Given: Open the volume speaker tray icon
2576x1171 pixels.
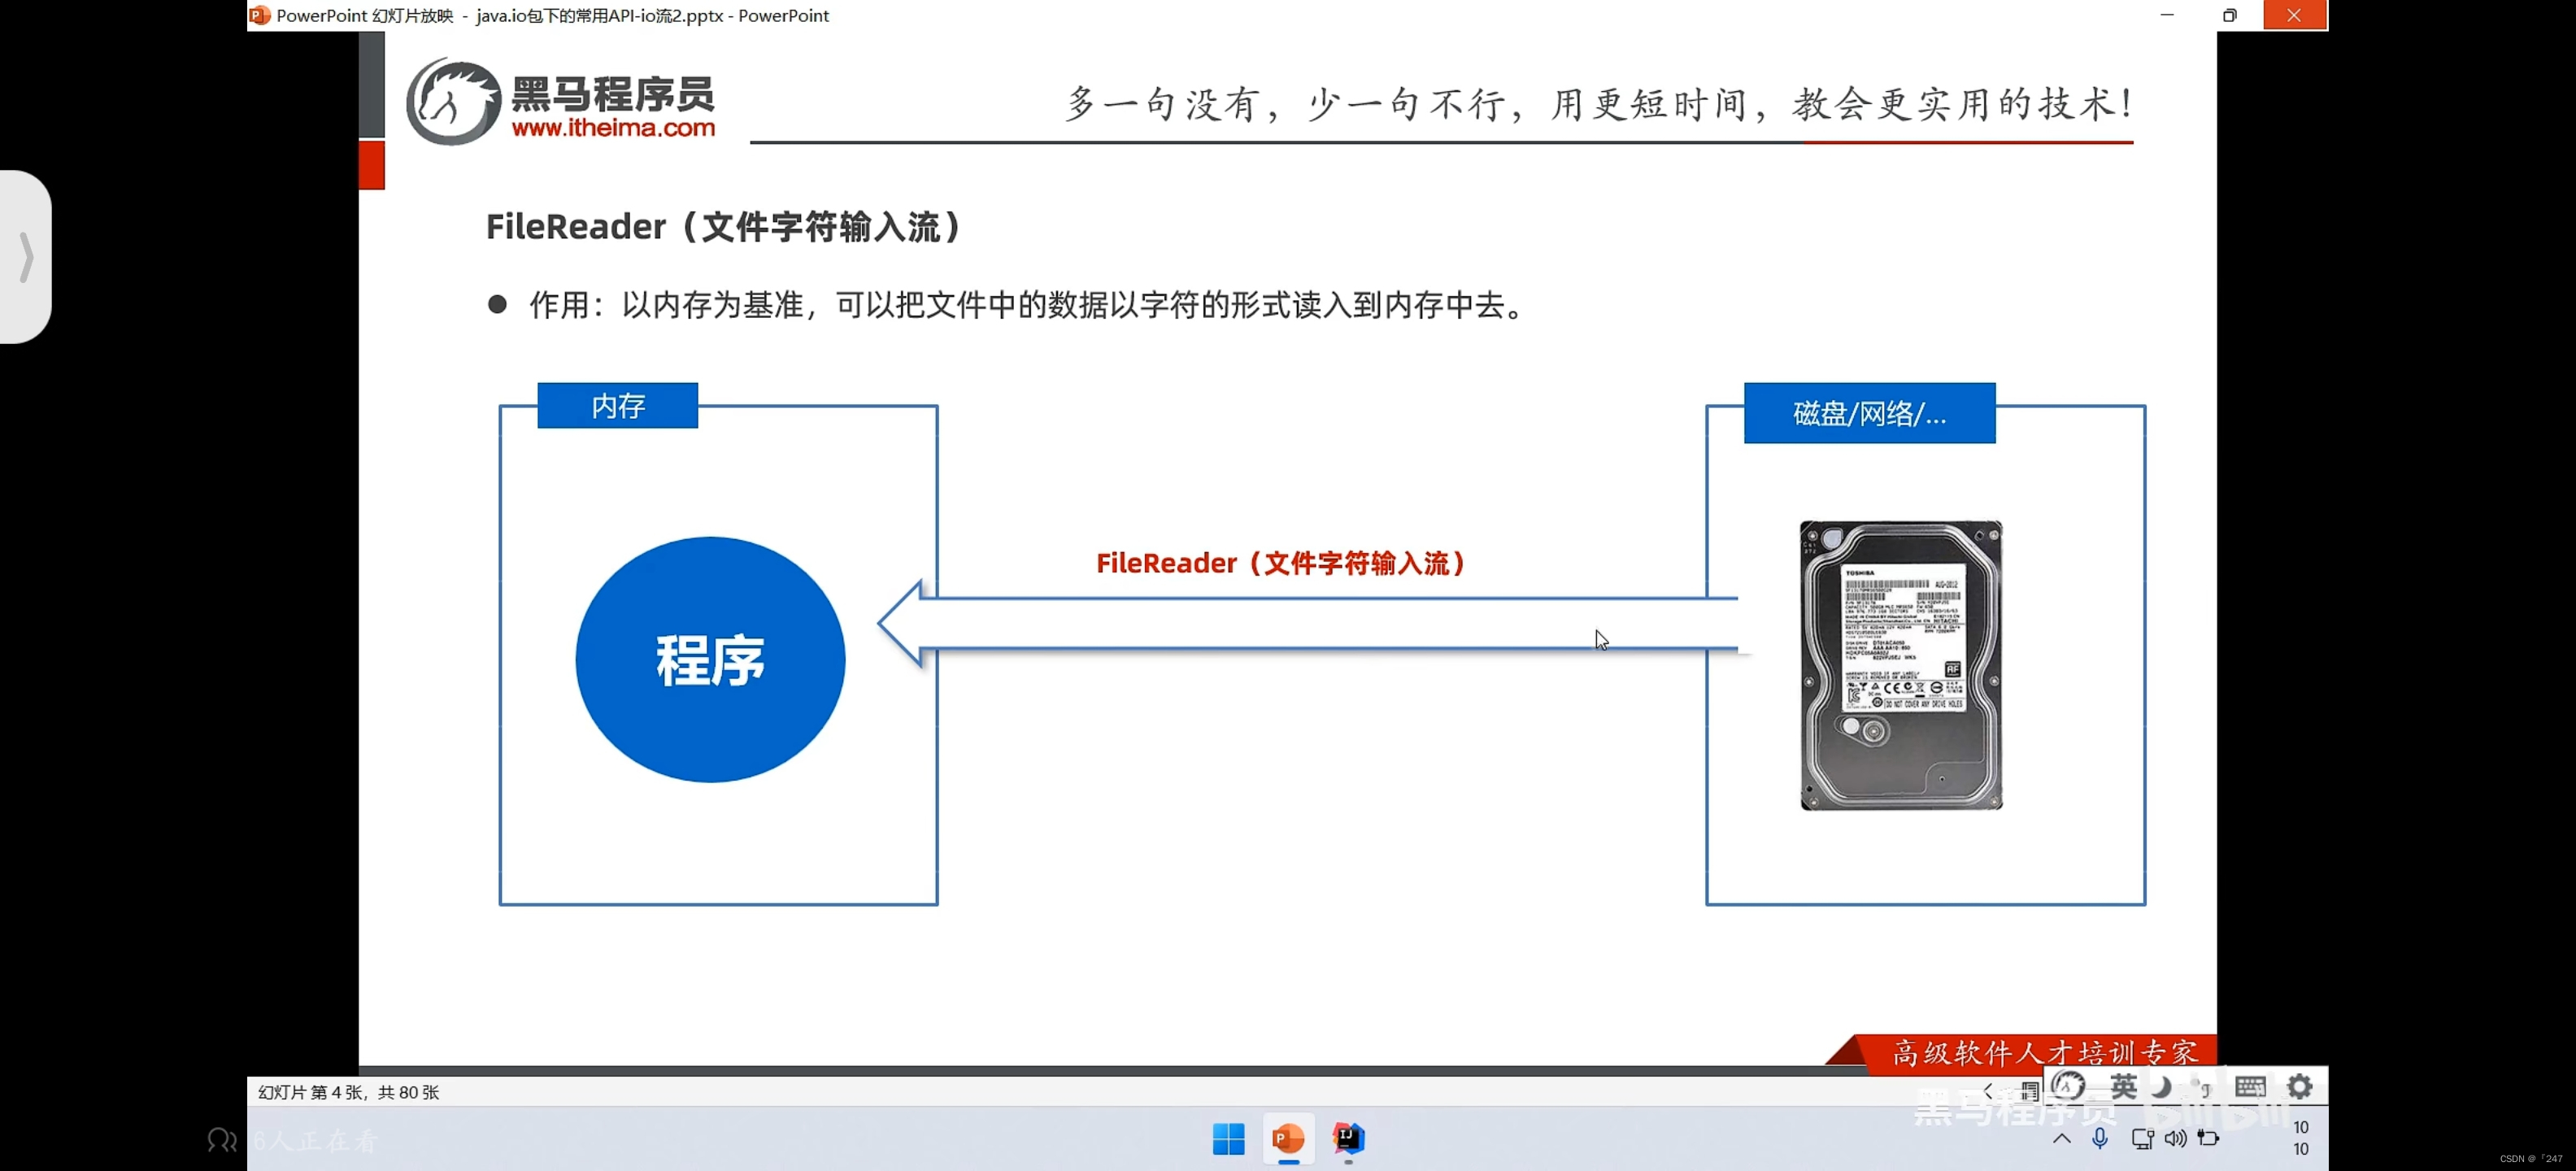Looking at the screenshot, I should [2174, 1138].
